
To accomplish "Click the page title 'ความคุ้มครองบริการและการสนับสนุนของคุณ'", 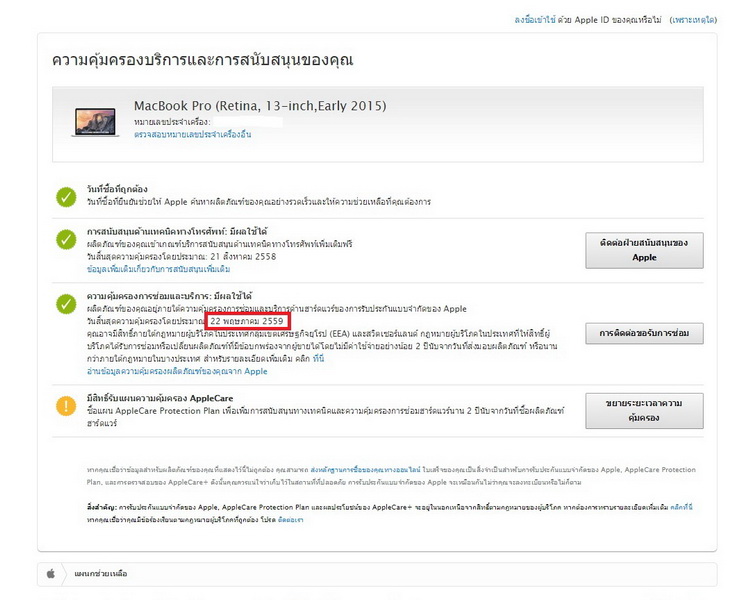I will click(202, 60).
